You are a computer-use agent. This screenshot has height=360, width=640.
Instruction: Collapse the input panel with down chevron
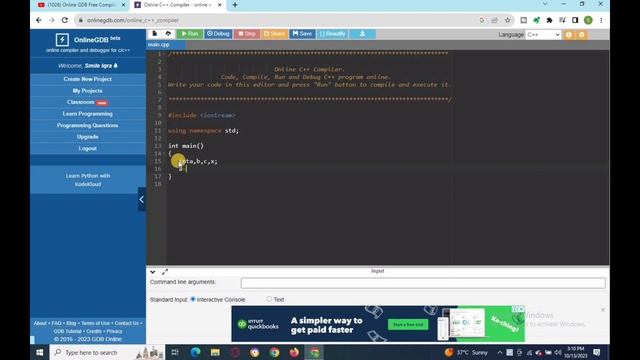(153, 272)
